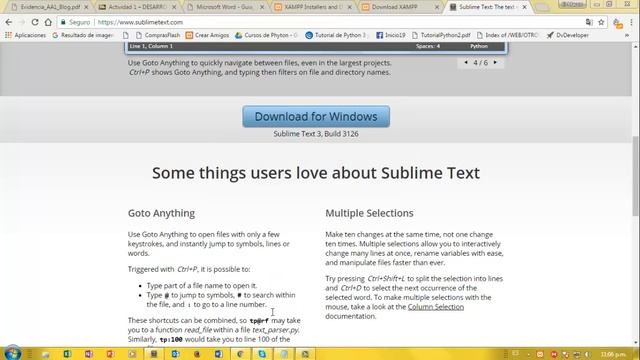Open the file explorer taskbar icon
Image resolution: width=640 pixels, height=360 pixels.
pyautogui.click(x=45, y=354)
